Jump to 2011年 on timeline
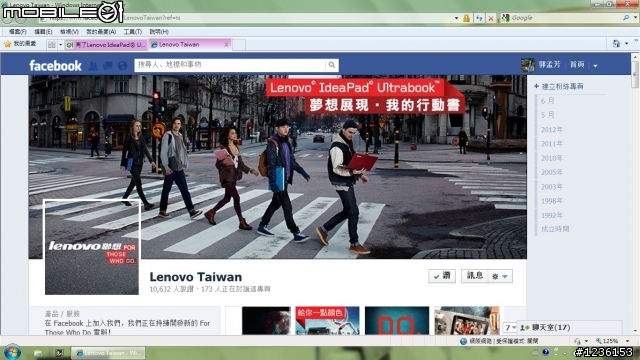The image size is (640, 360). pyautogui.click(x=552, y=144)
